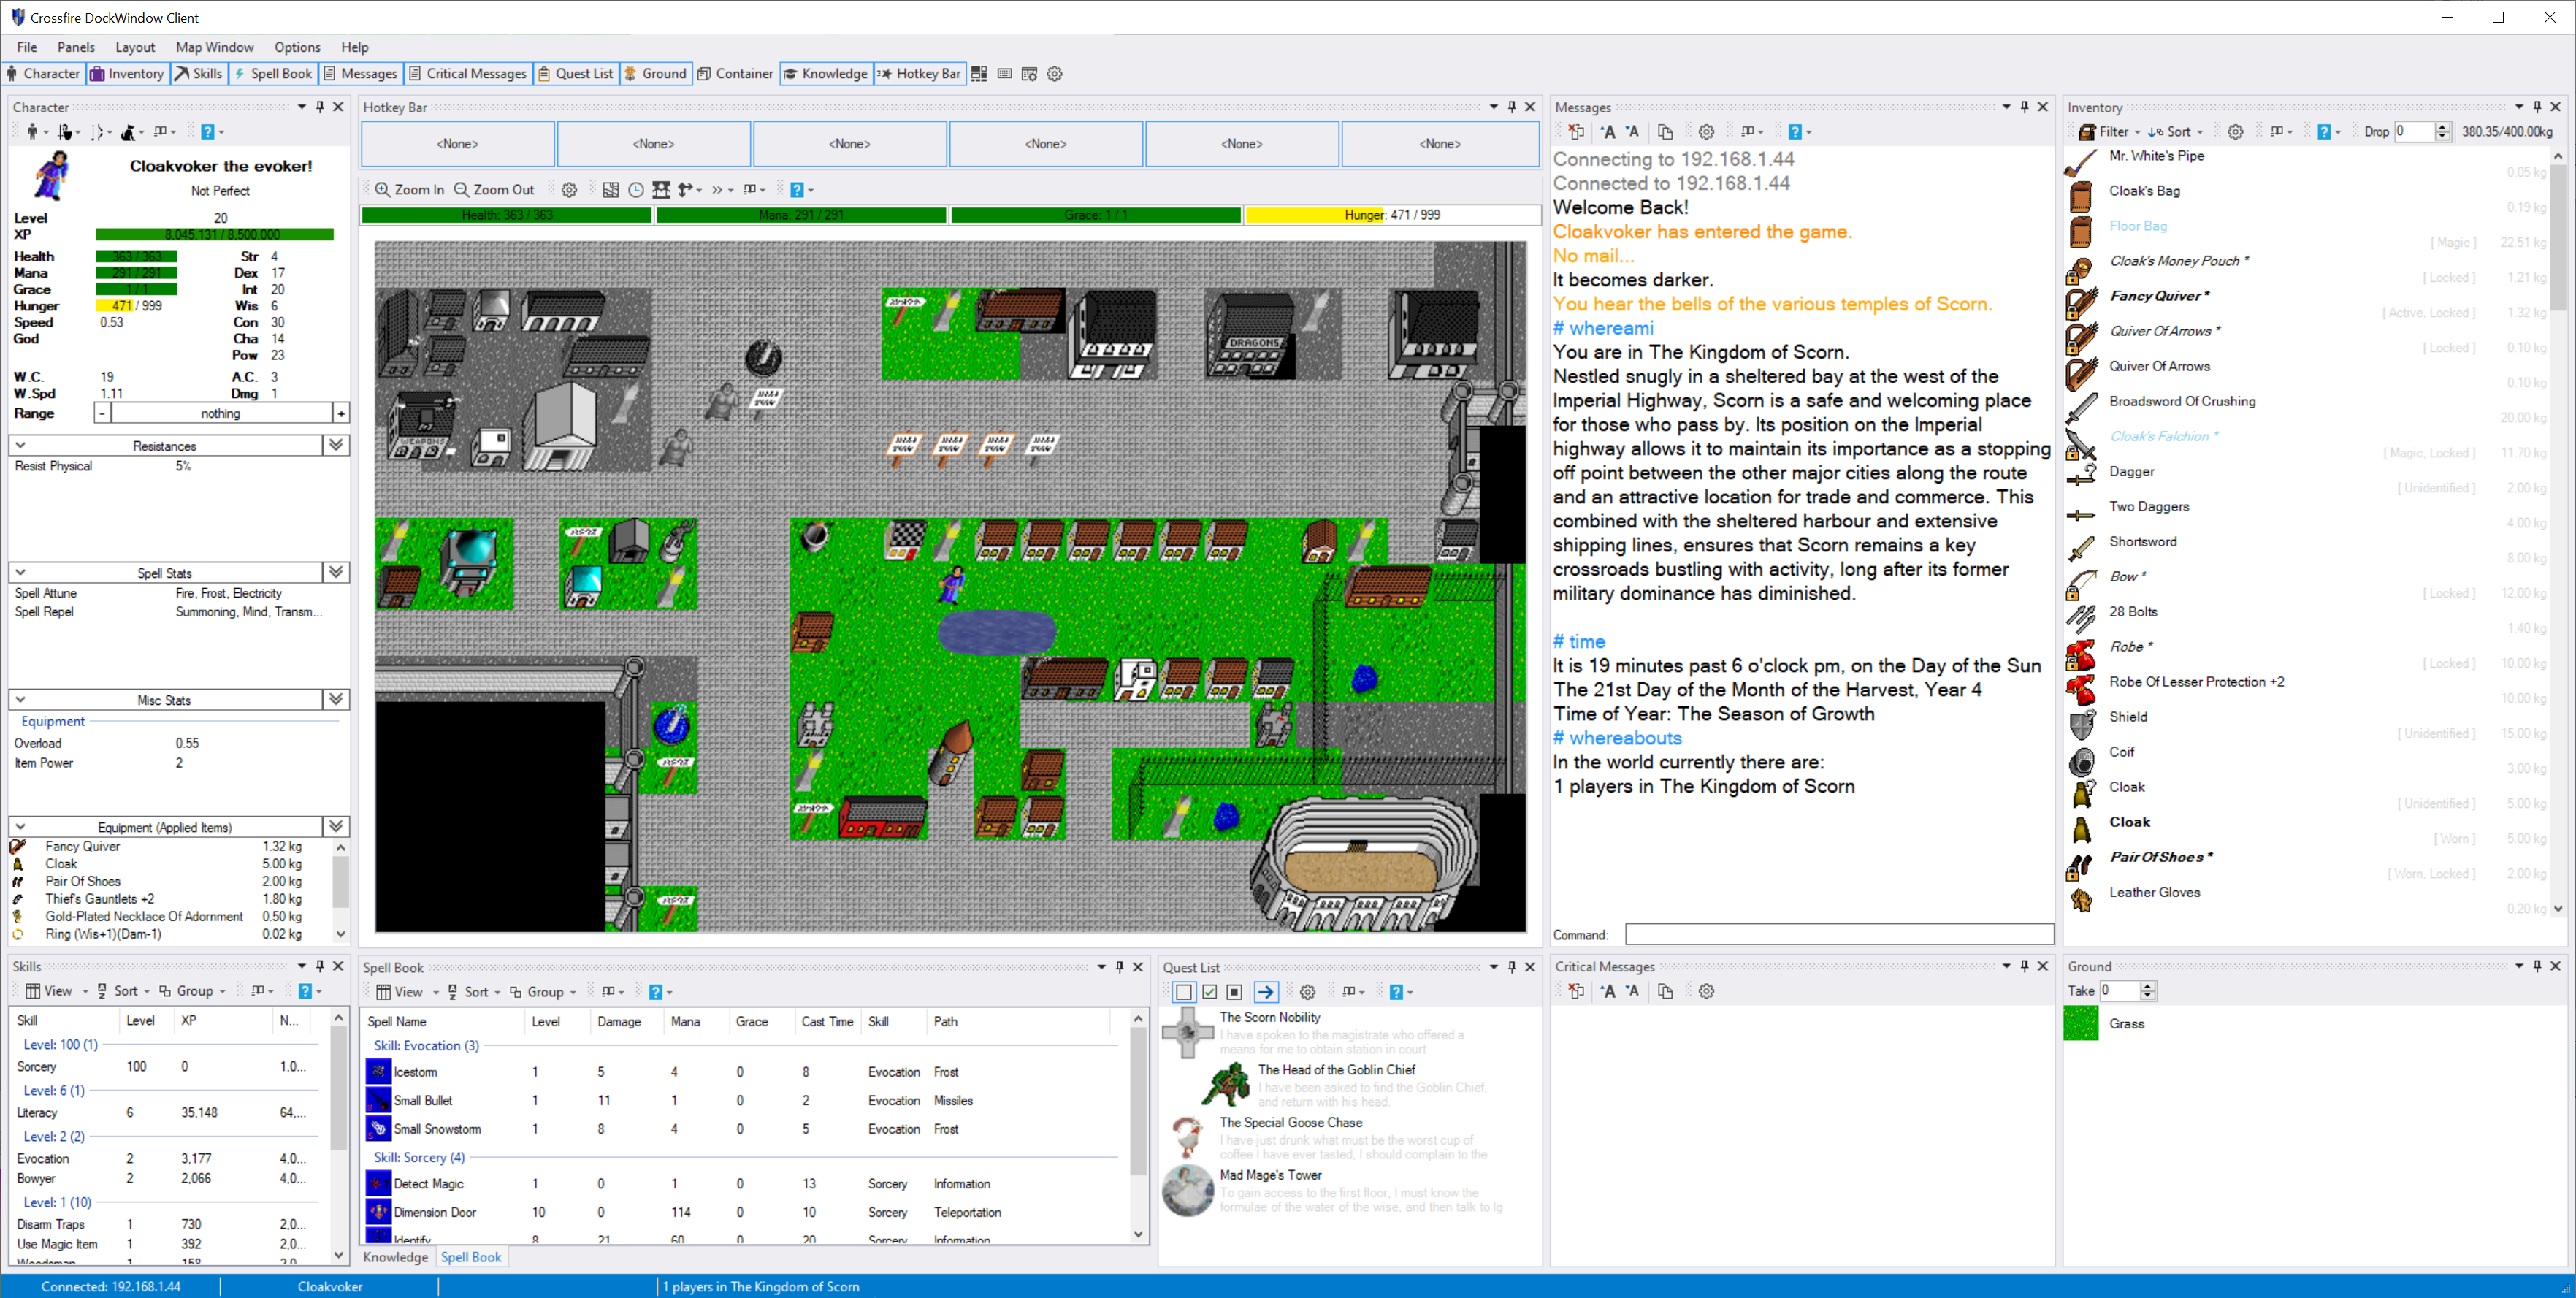Show completed quests checkmark filter icon
2576x1298 pixels.
(1209, 991)
